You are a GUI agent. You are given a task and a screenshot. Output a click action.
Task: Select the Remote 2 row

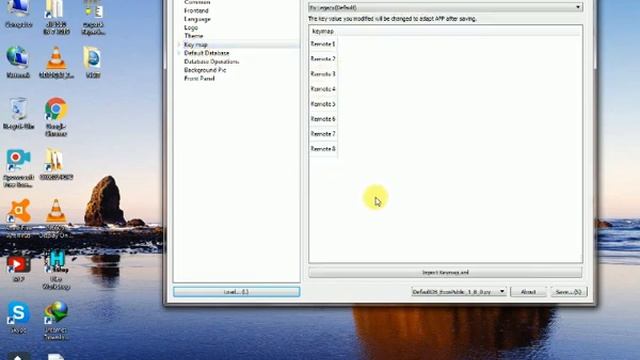point(323,59)
